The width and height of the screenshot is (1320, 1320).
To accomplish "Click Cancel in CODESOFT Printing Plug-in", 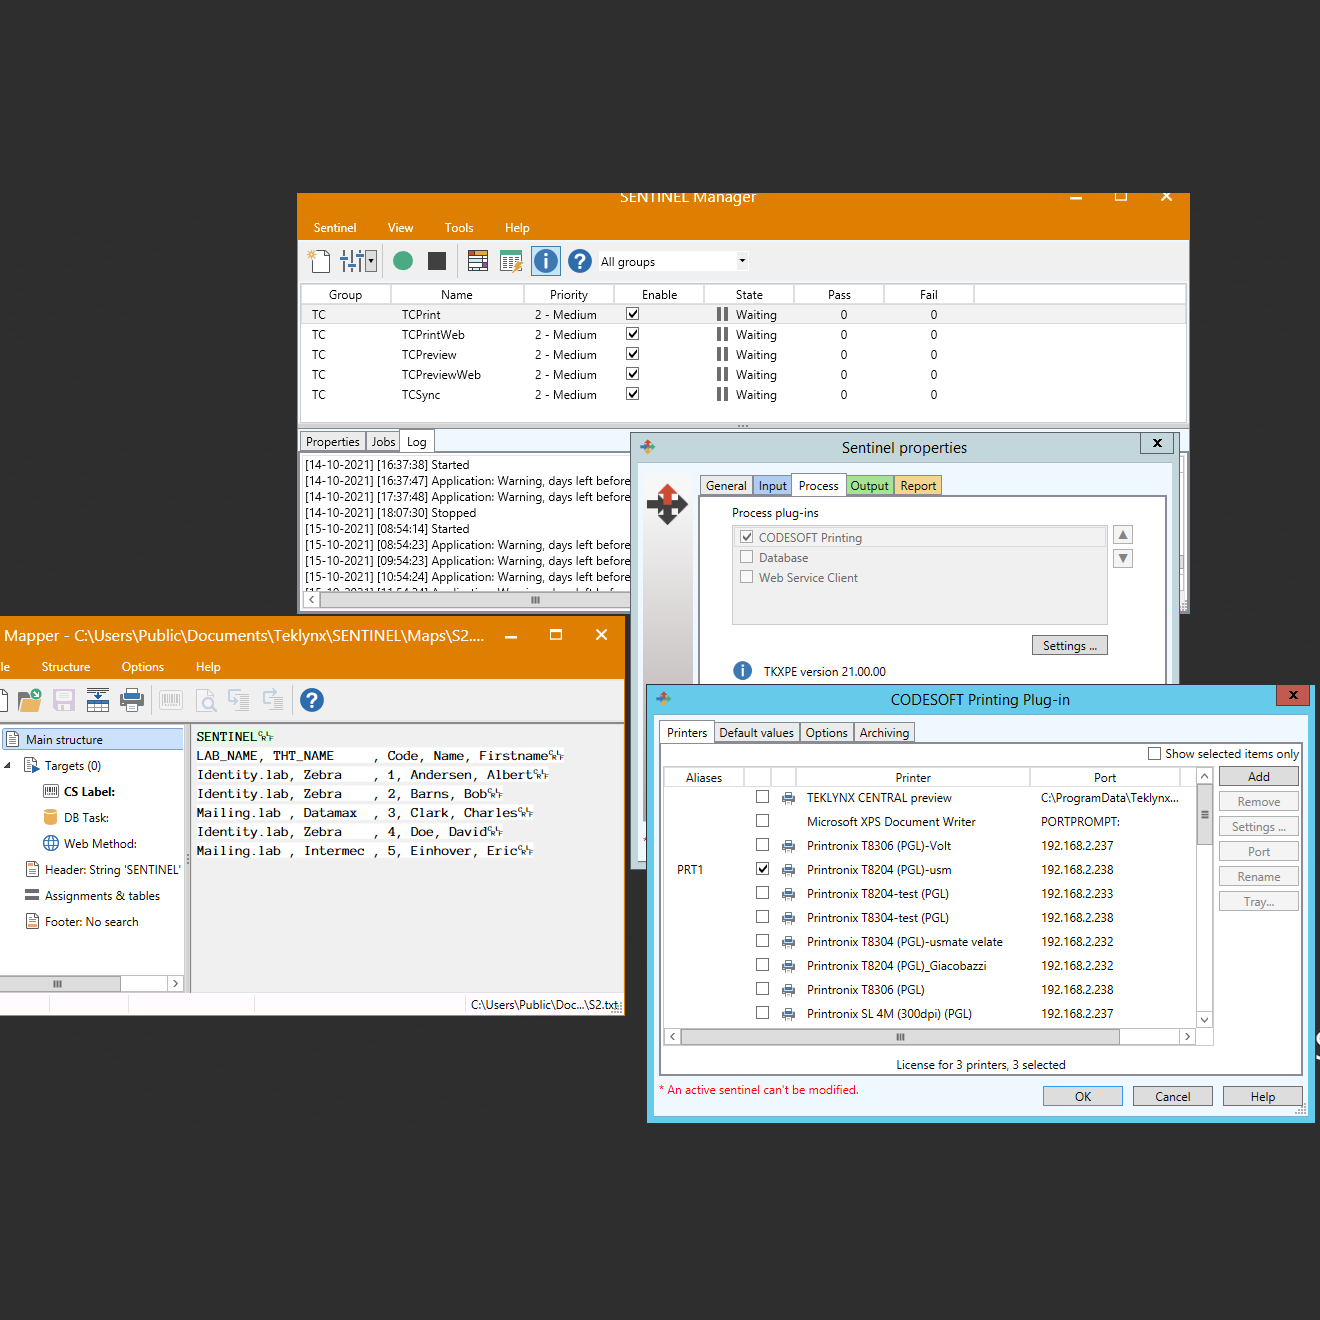I will (1173, 1096).
